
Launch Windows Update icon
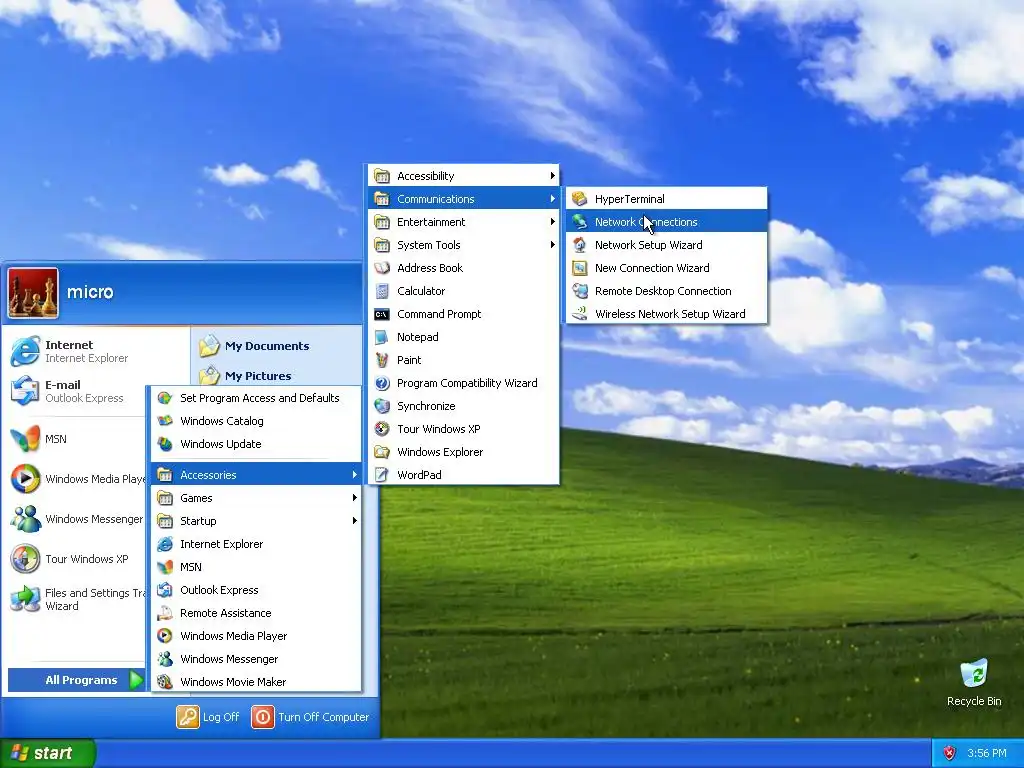tap(165, 444)
